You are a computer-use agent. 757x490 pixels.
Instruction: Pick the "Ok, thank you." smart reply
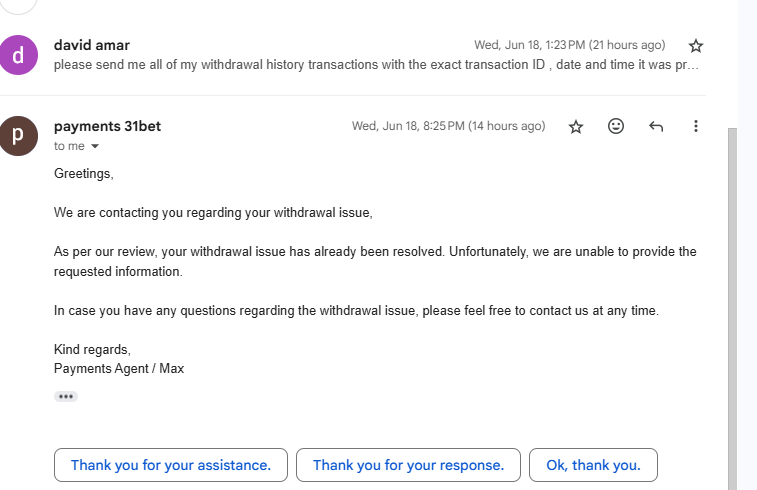point(593,465)
